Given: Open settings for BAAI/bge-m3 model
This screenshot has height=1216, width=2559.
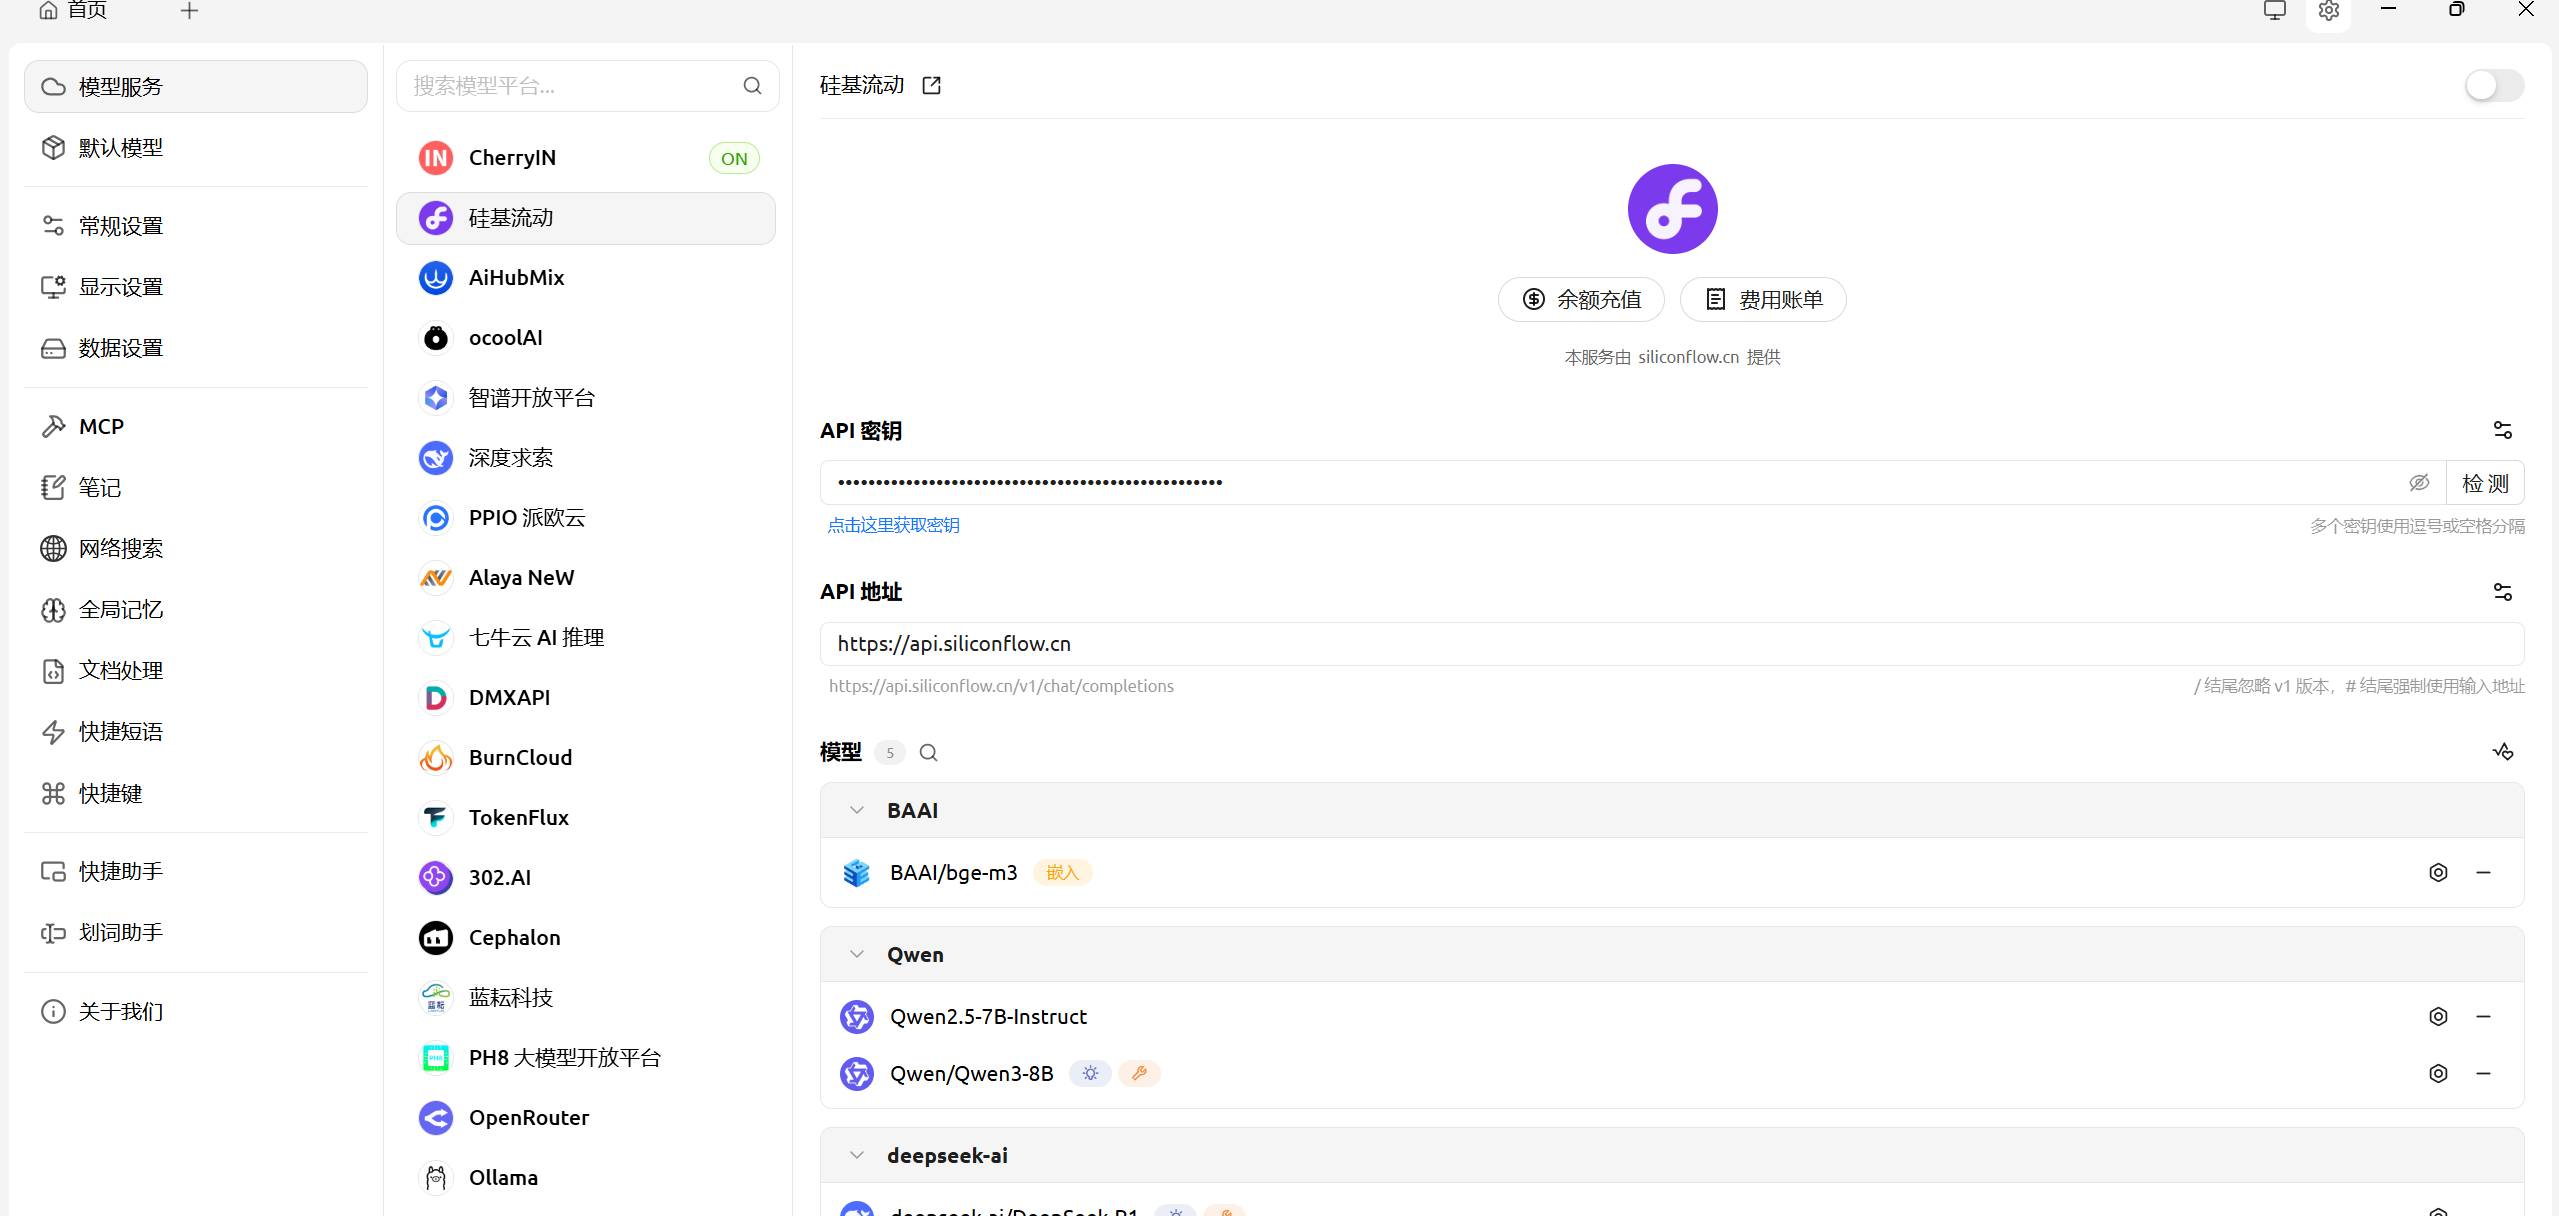Looking at the screenshot, I should click(x=2438, y=873).
